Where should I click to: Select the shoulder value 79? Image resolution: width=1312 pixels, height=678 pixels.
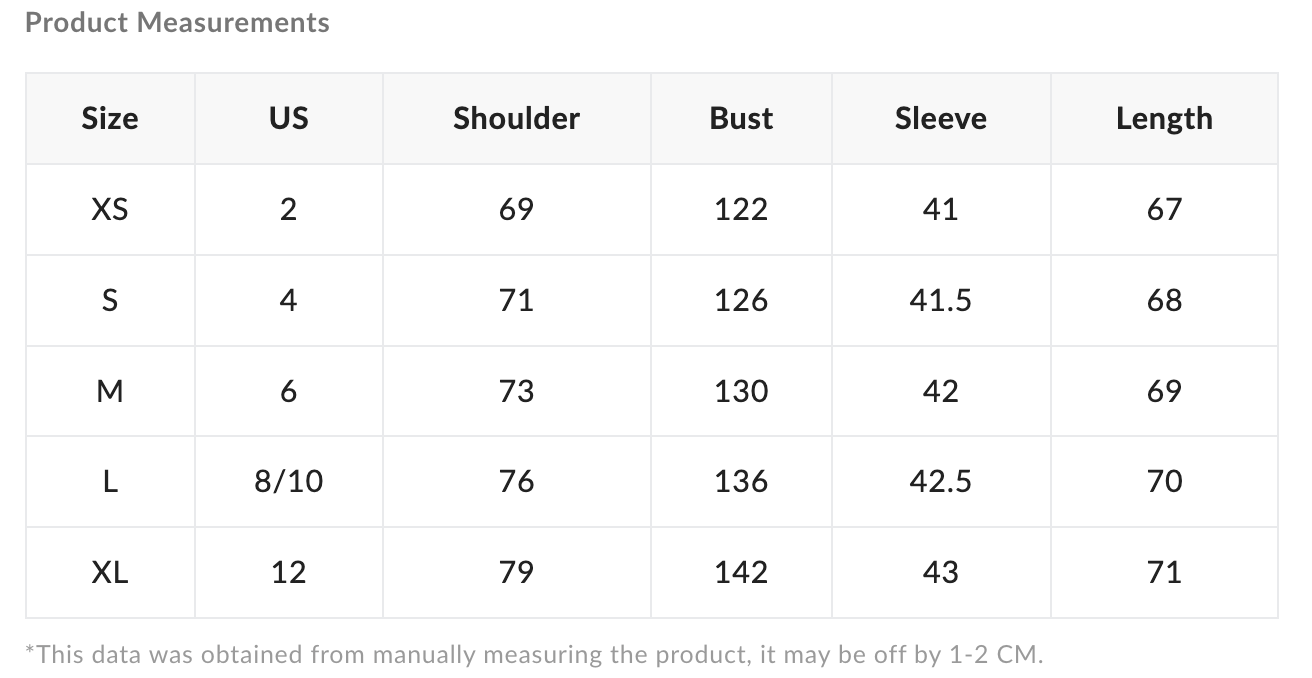click(516, 572)
